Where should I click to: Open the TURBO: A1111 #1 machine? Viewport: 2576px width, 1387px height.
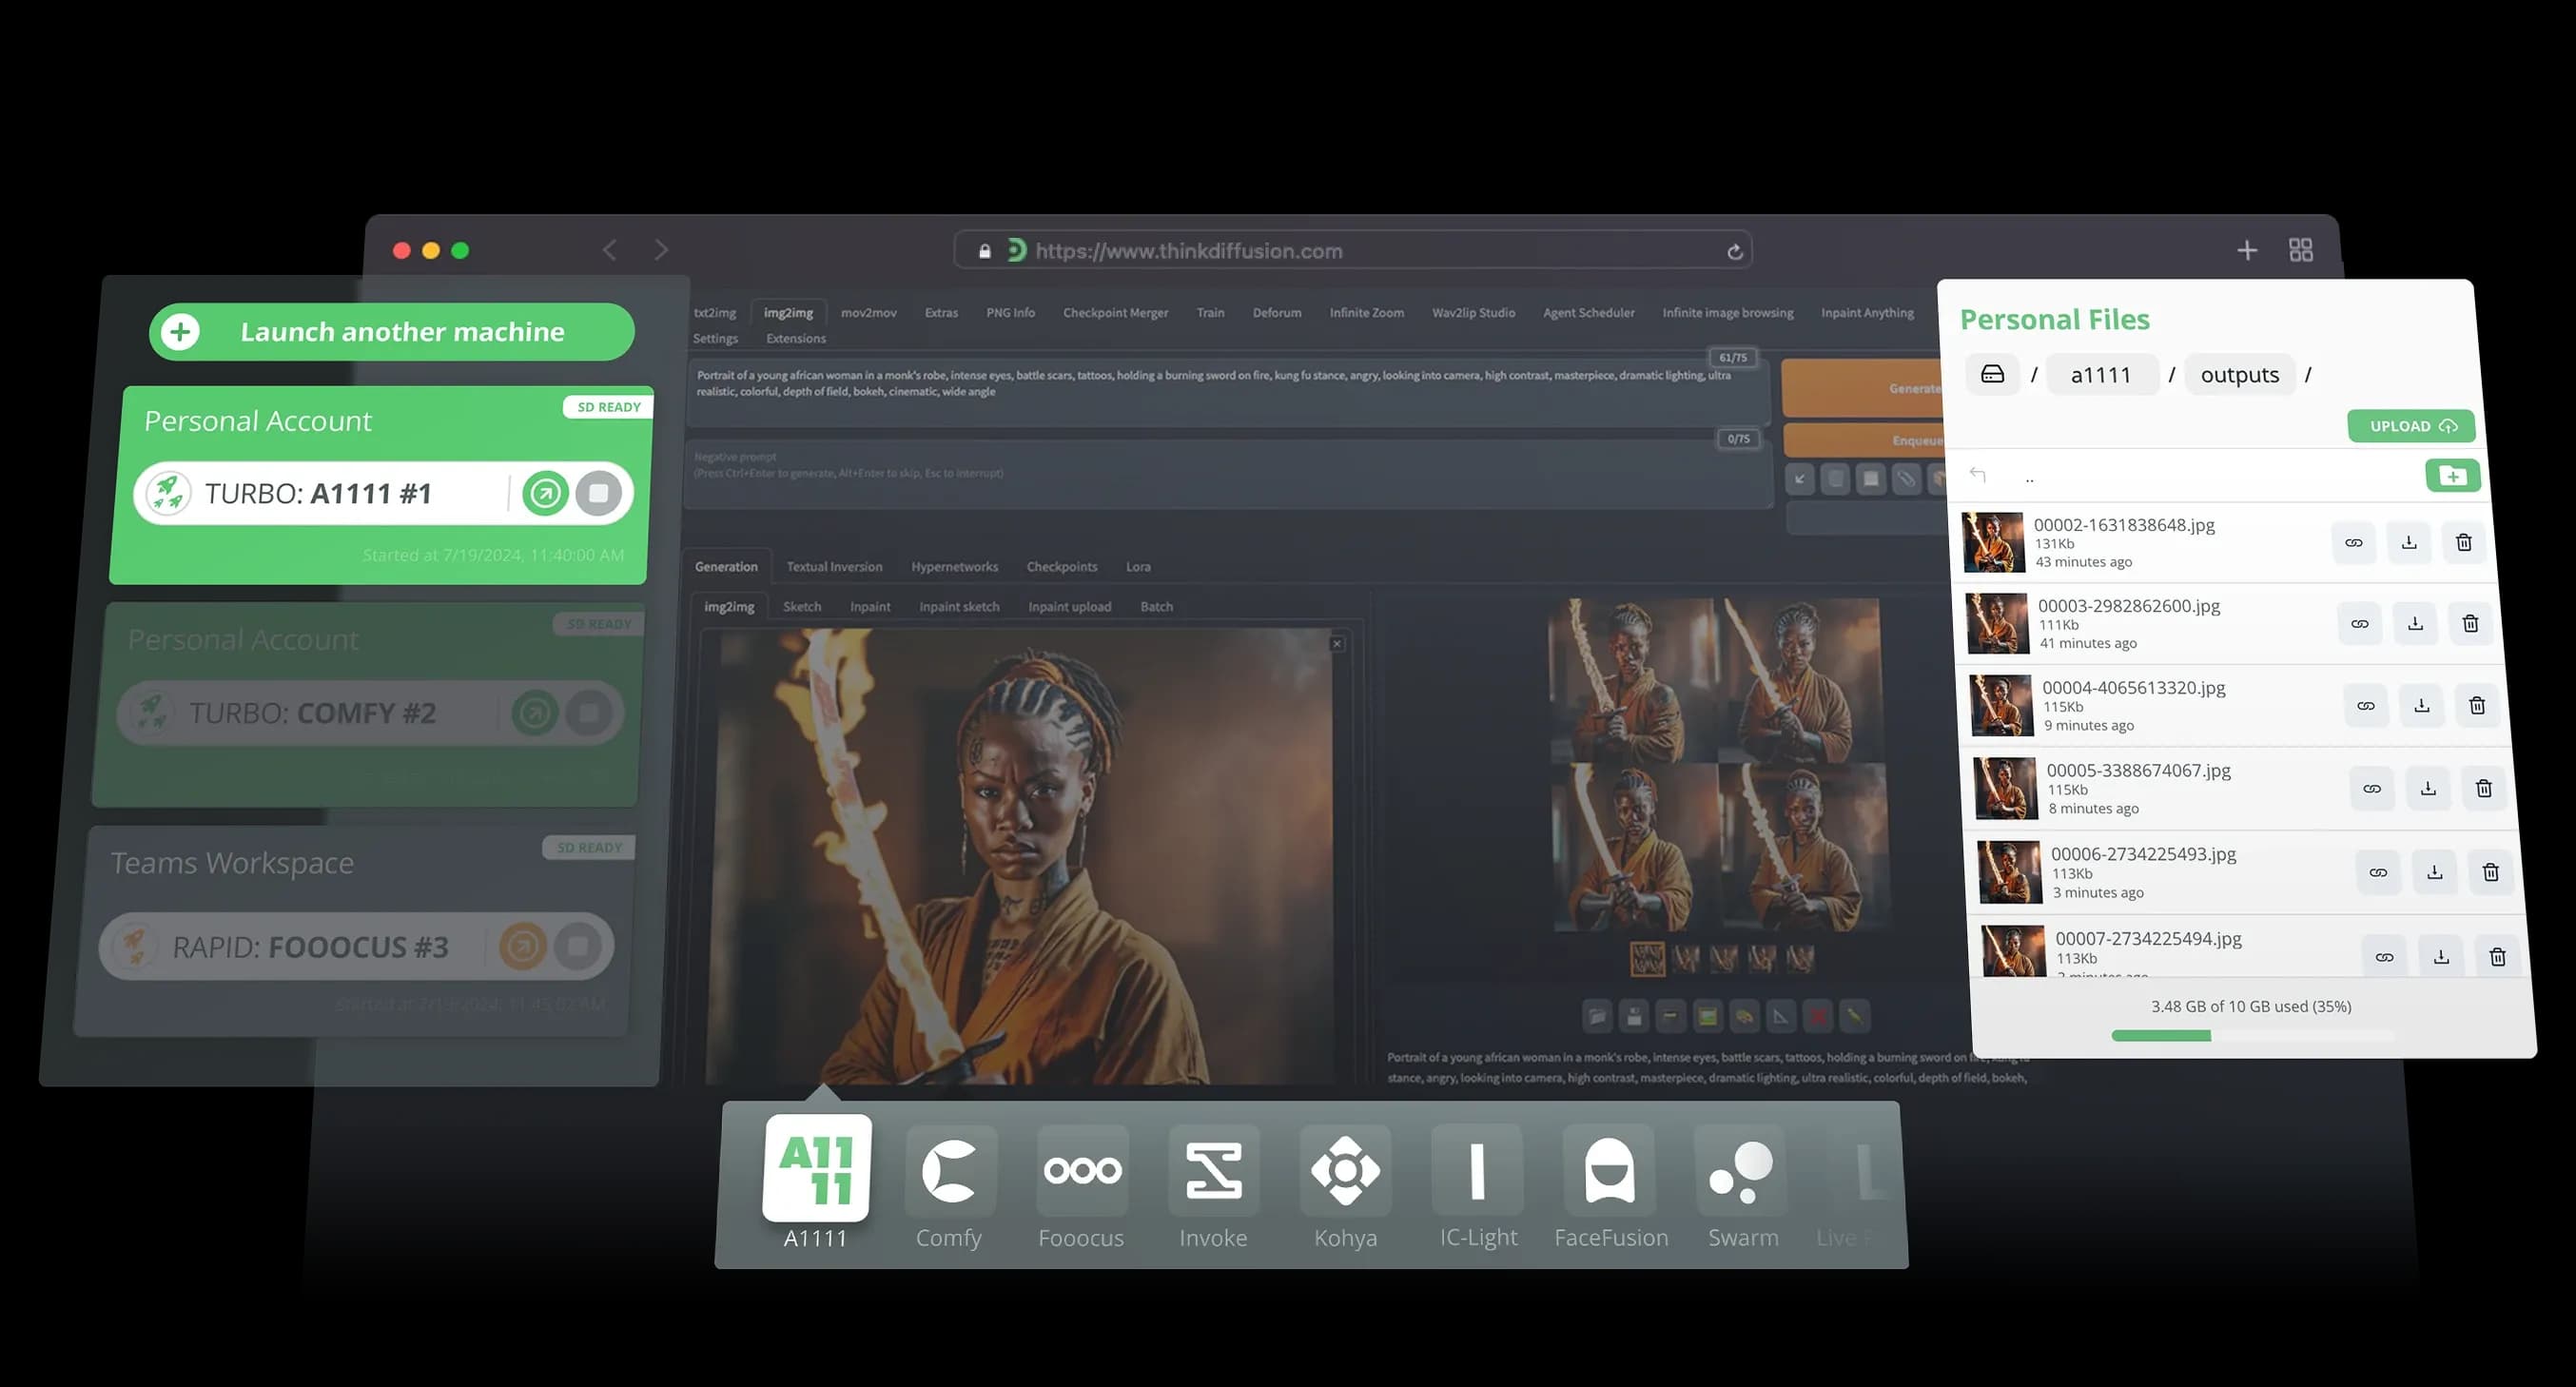tap(545, 493)
